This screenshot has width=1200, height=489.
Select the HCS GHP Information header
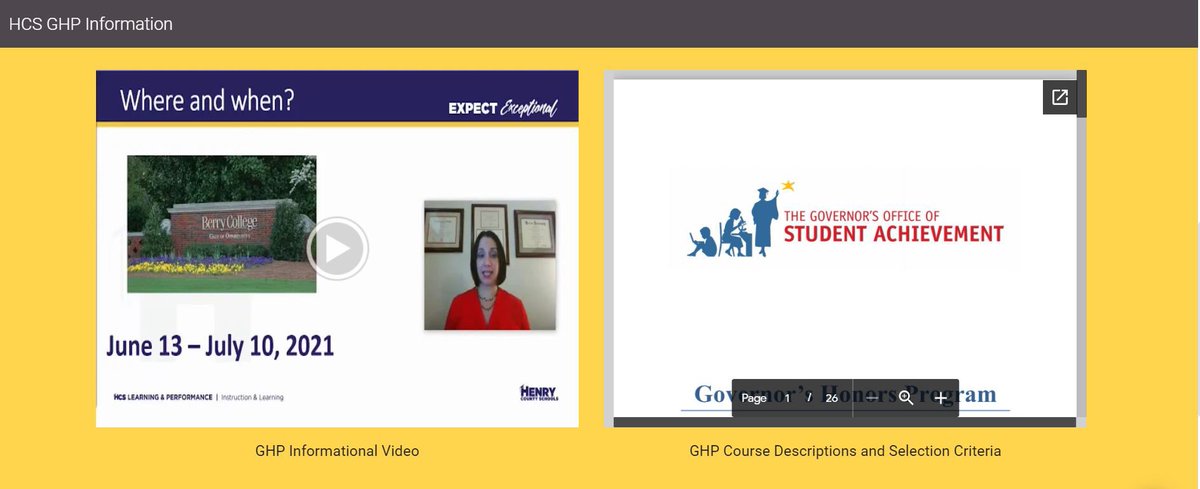(91, 24)
